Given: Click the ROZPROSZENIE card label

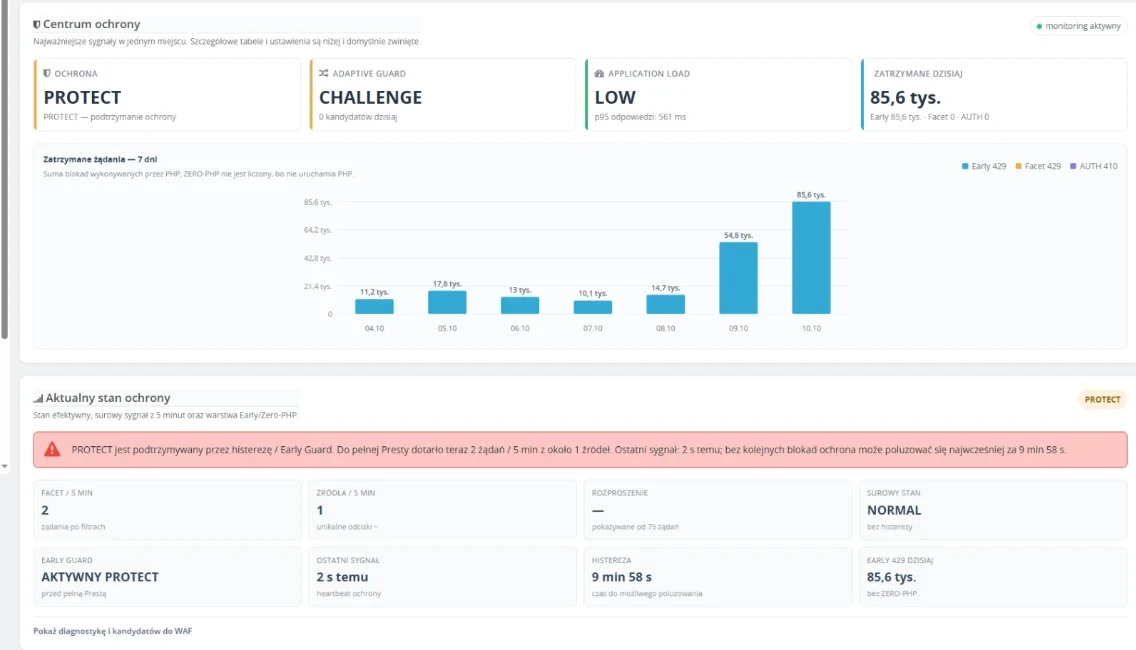Looking at the screenshot, I should (x=619, y=493).
